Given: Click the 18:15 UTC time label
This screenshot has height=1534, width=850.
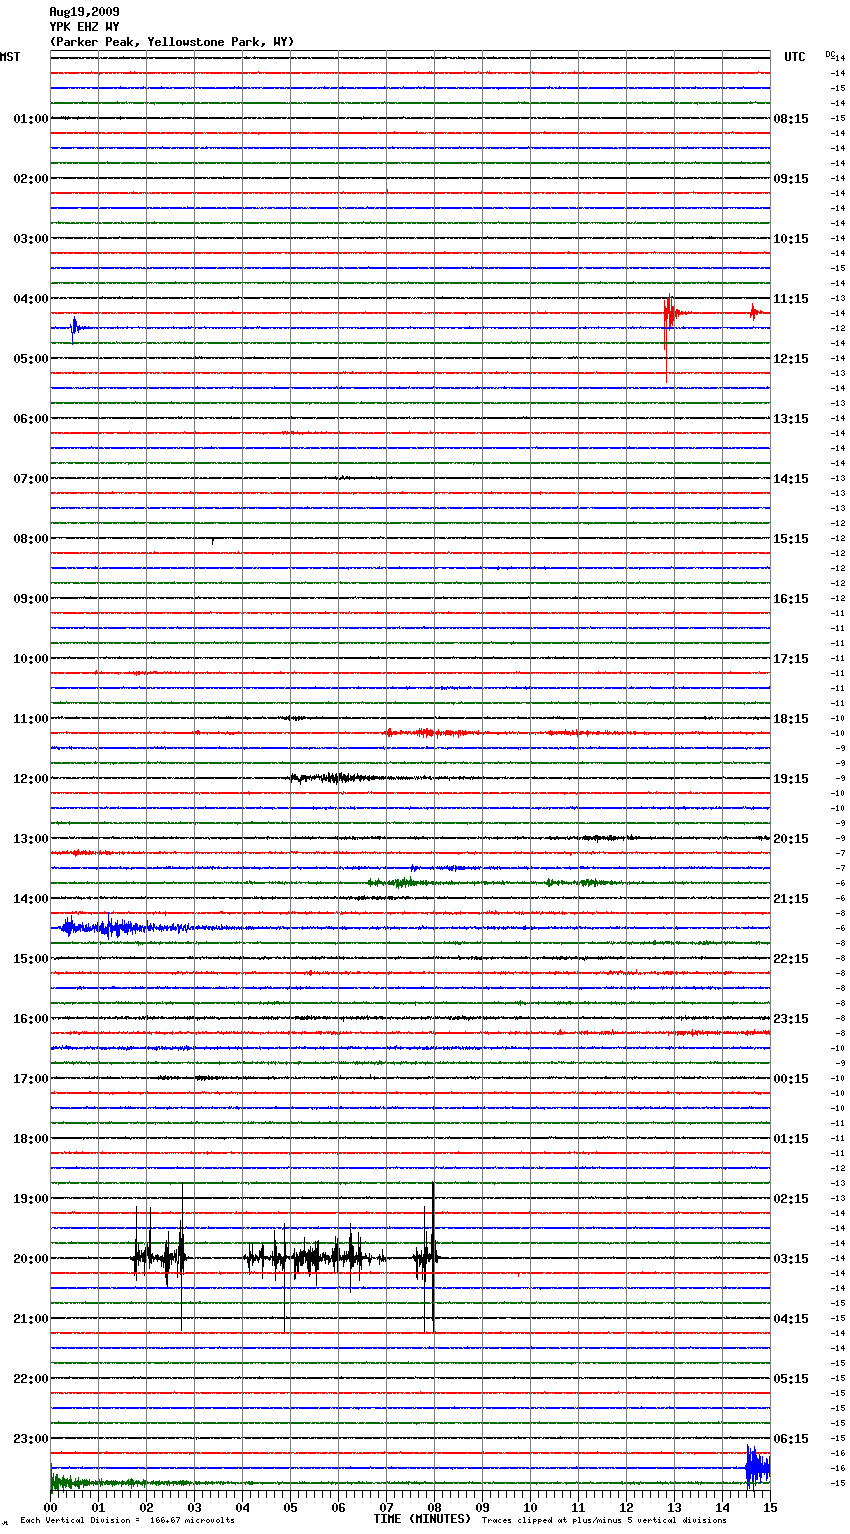Looking at the screenshot, I should coord(791,719).
